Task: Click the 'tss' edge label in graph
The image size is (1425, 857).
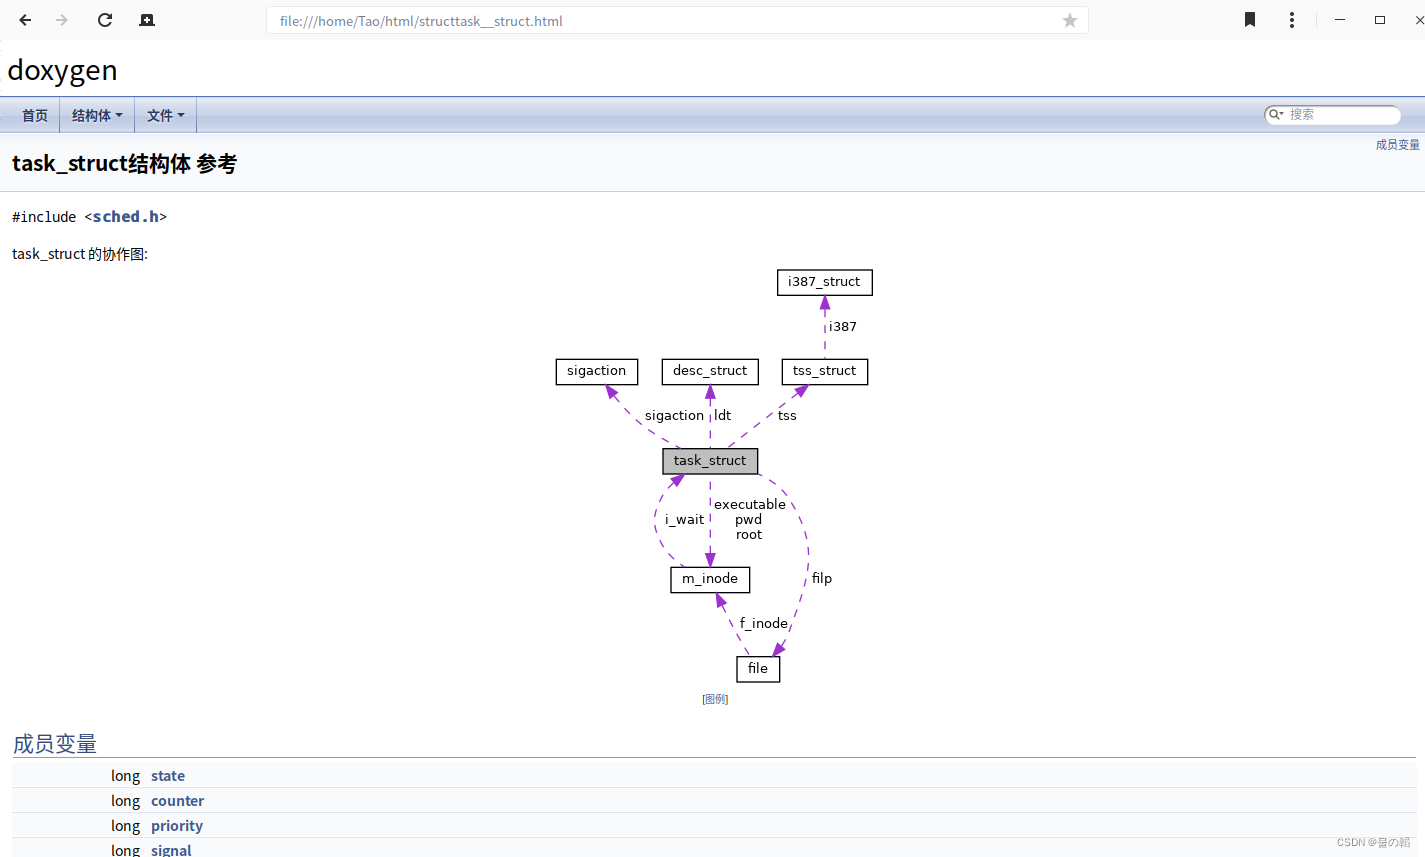Action: tap(788, 415)
